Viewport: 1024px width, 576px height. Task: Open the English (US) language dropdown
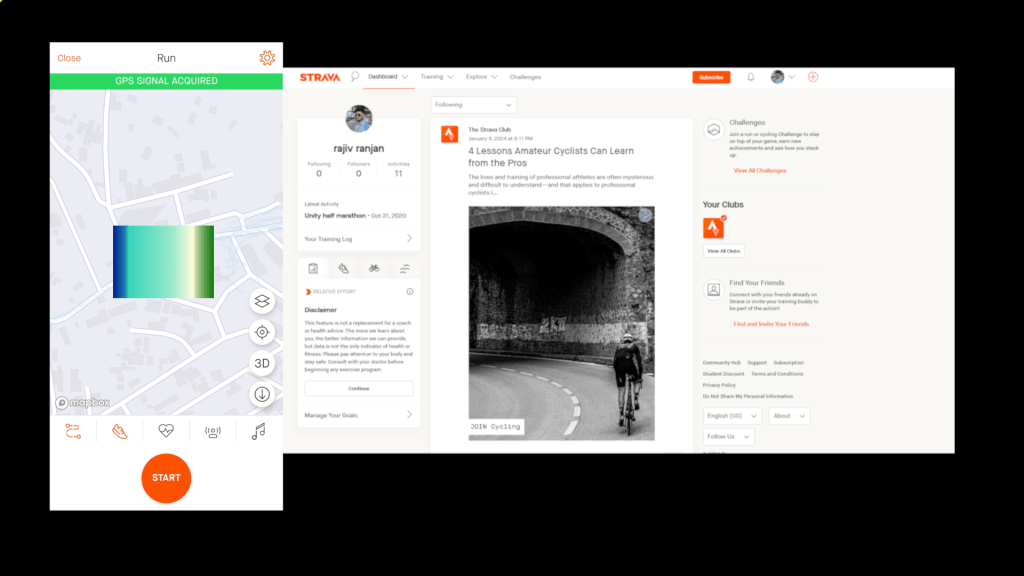(732, 416)
